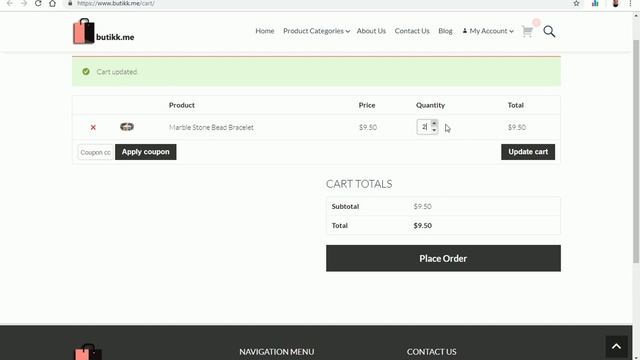Click the footer butikk.me logo
The width and height of the screenshot is (640, 360).
coord(88,352)
